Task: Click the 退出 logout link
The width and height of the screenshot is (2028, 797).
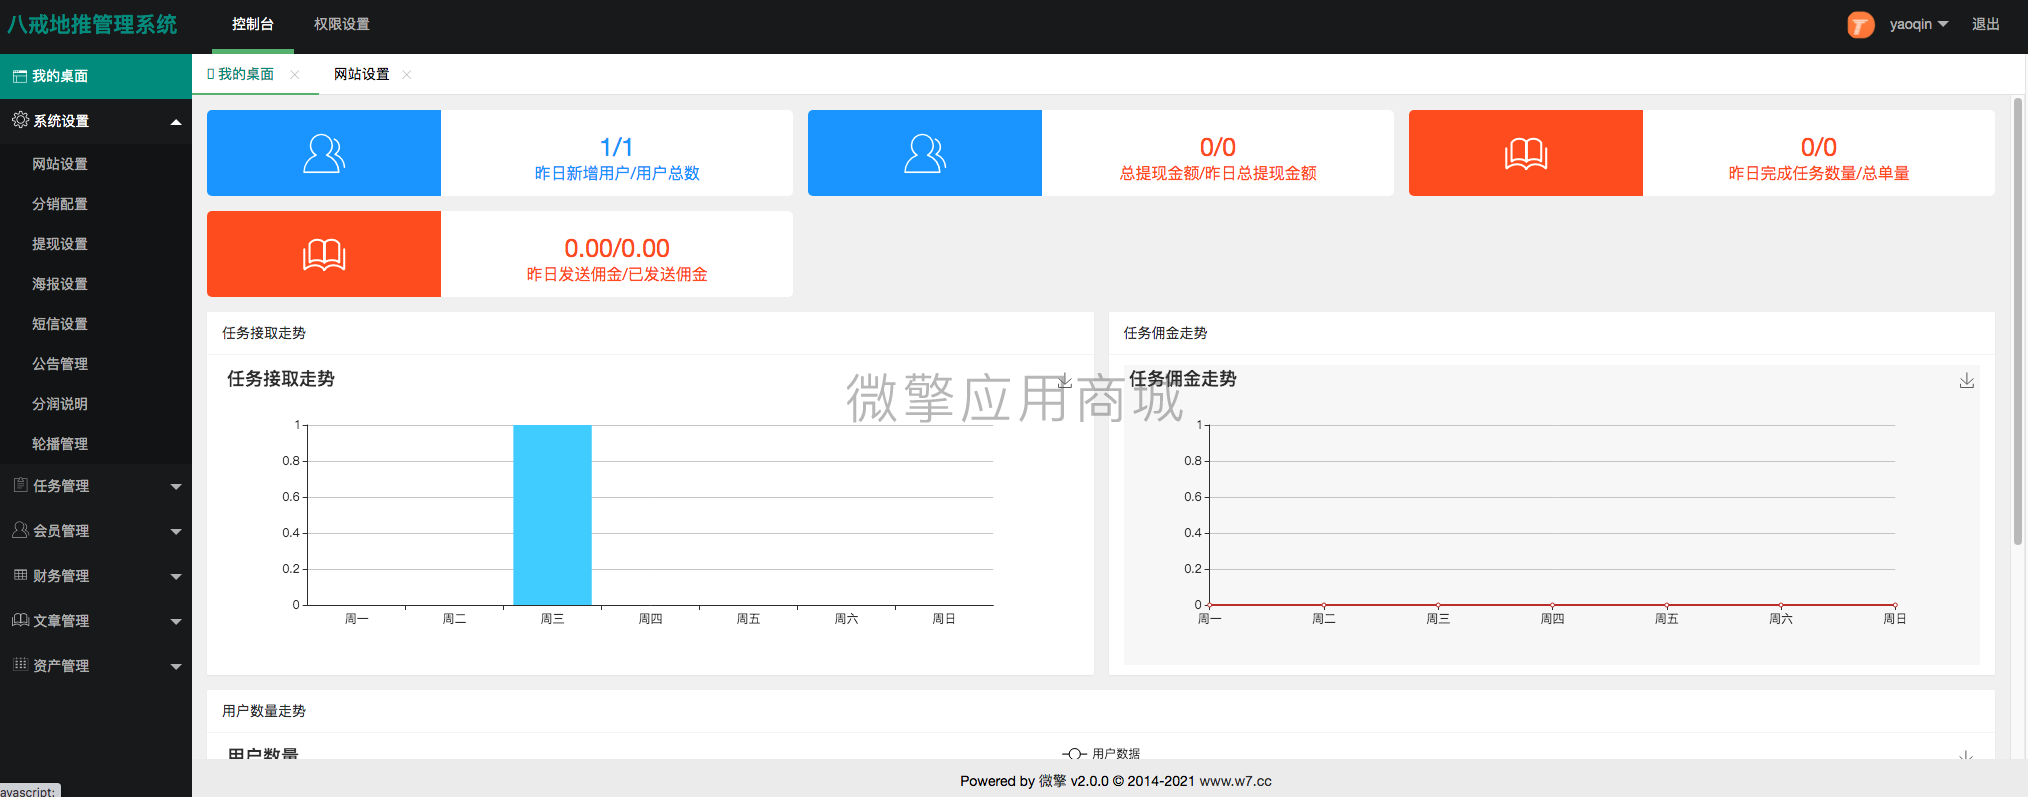Action: coord(1986,24)
